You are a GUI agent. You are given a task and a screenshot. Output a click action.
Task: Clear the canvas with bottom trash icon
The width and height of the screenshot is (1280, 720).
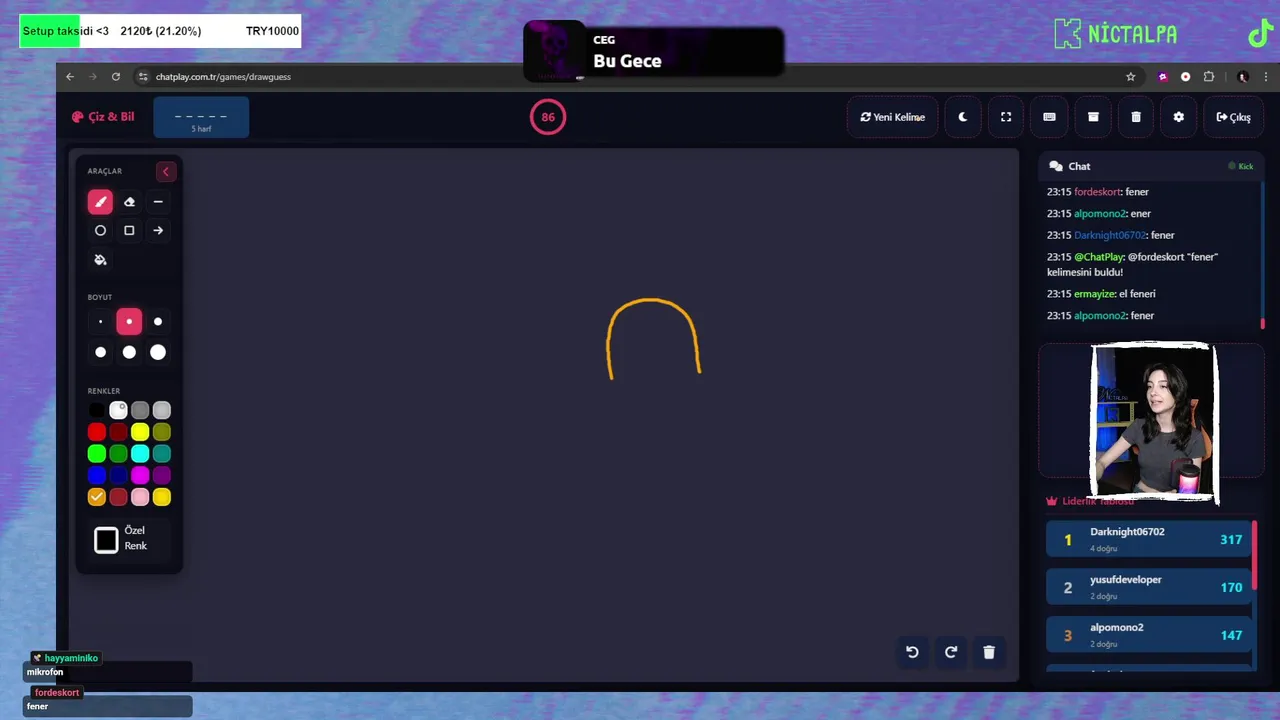(x=989, y=652)
